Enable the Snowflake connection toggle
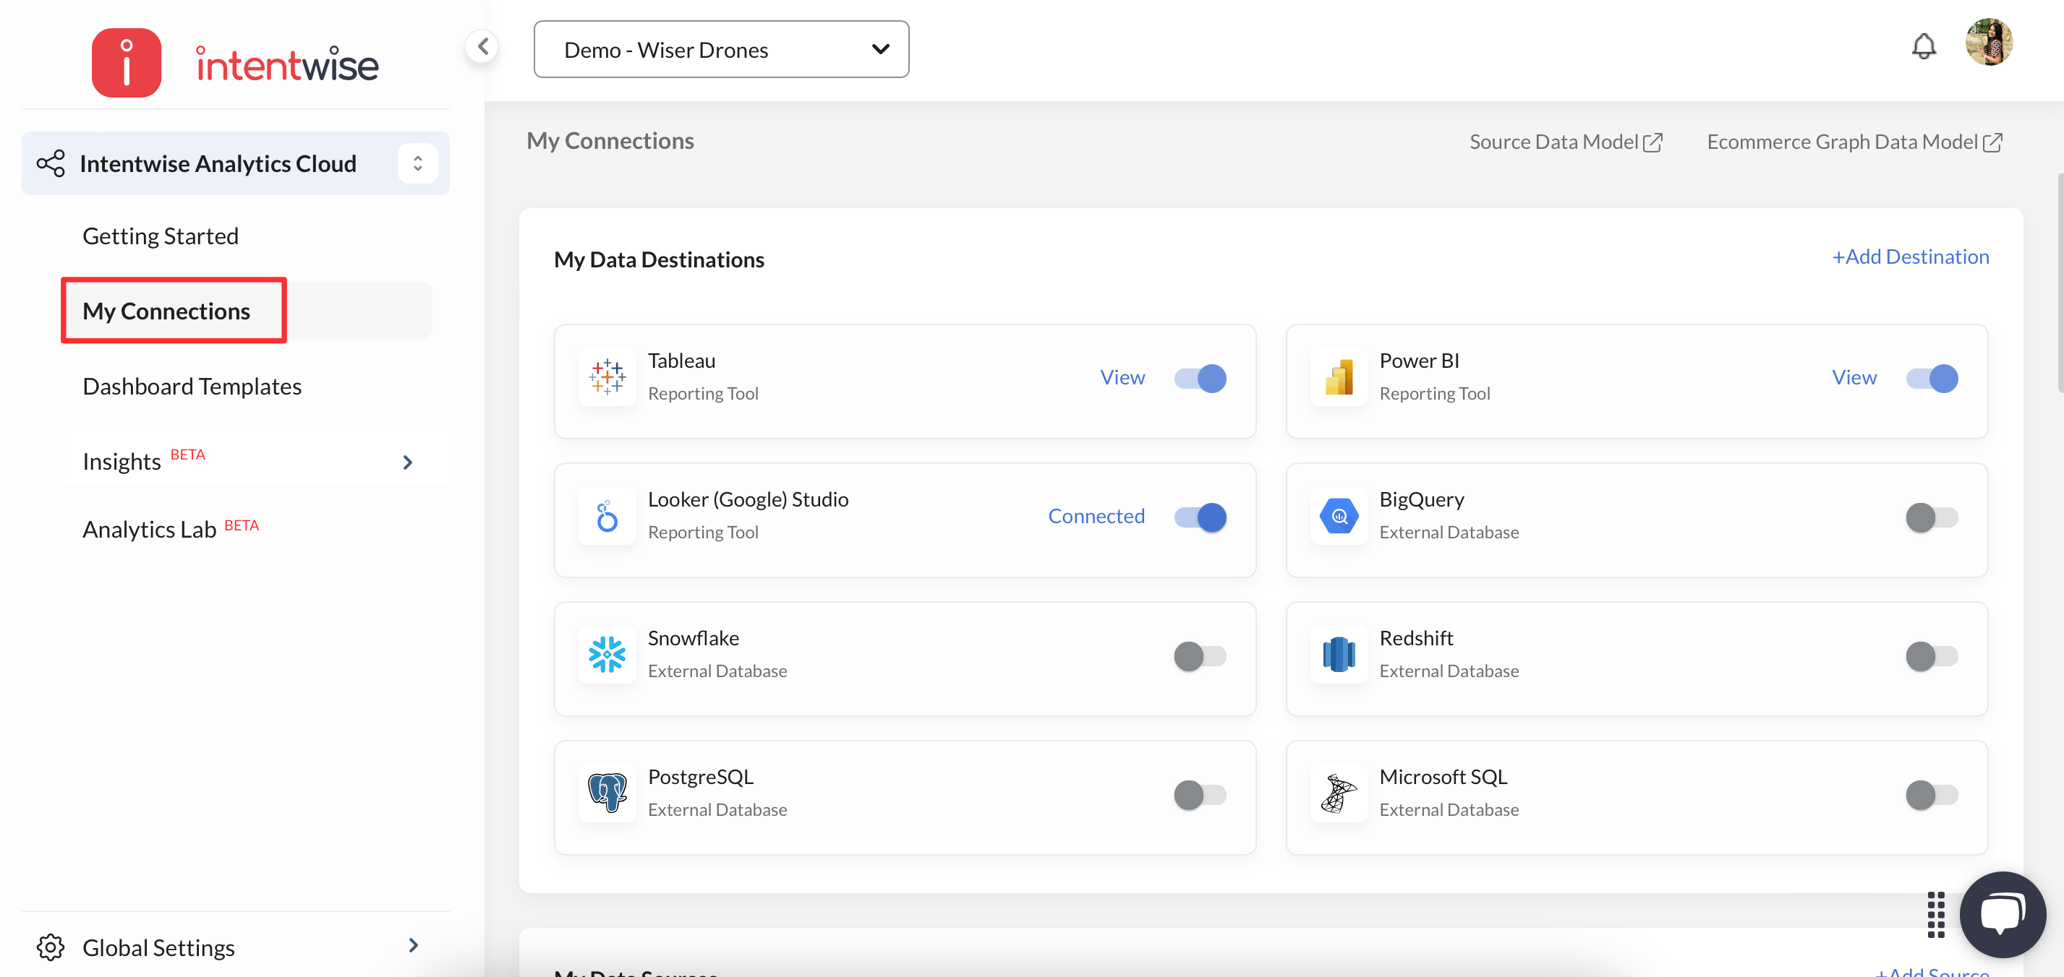2064x977 pixels. pos(1199,656)
